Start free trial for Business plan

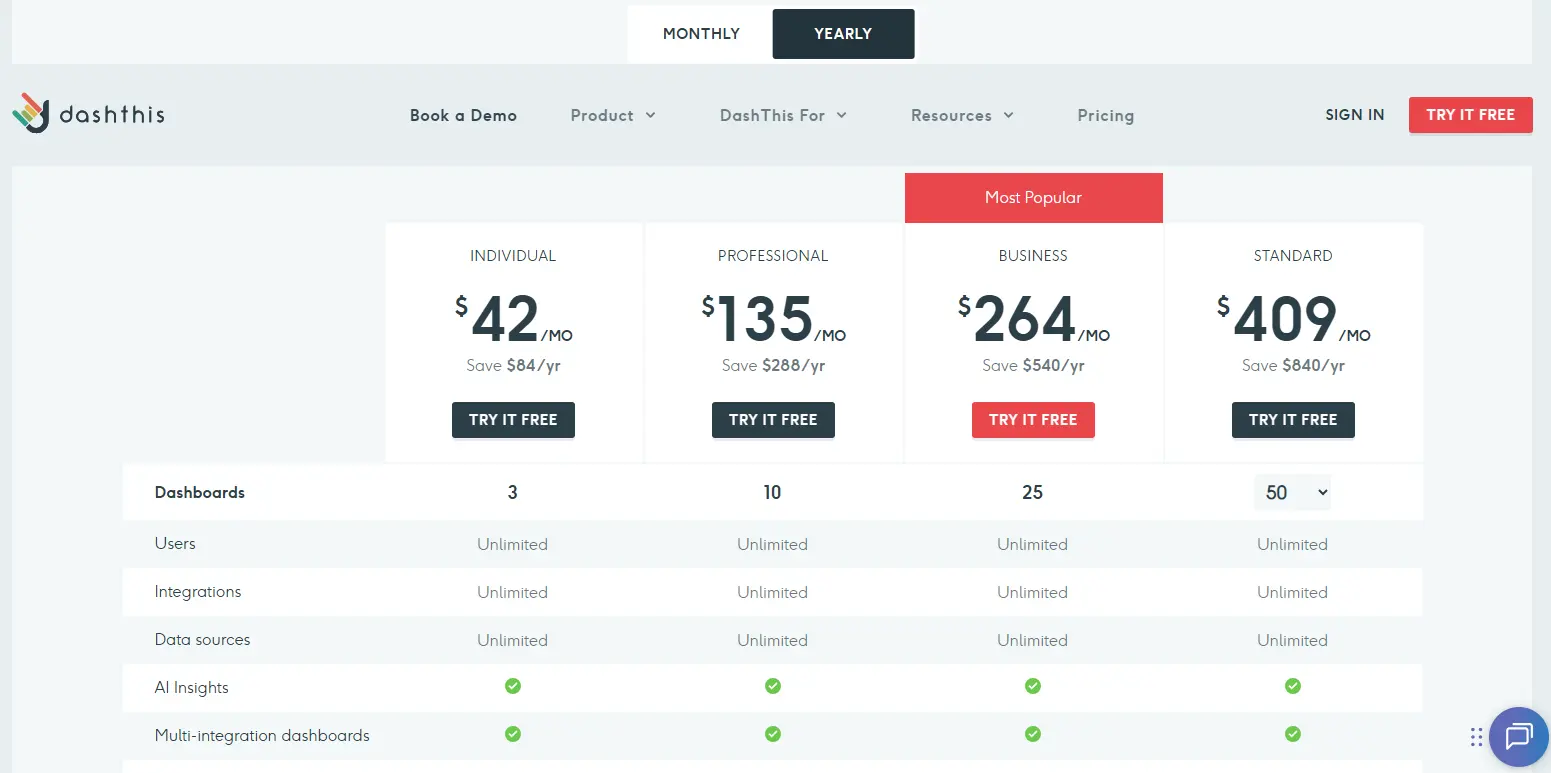pyautogui.click(x=1032, y=420)
